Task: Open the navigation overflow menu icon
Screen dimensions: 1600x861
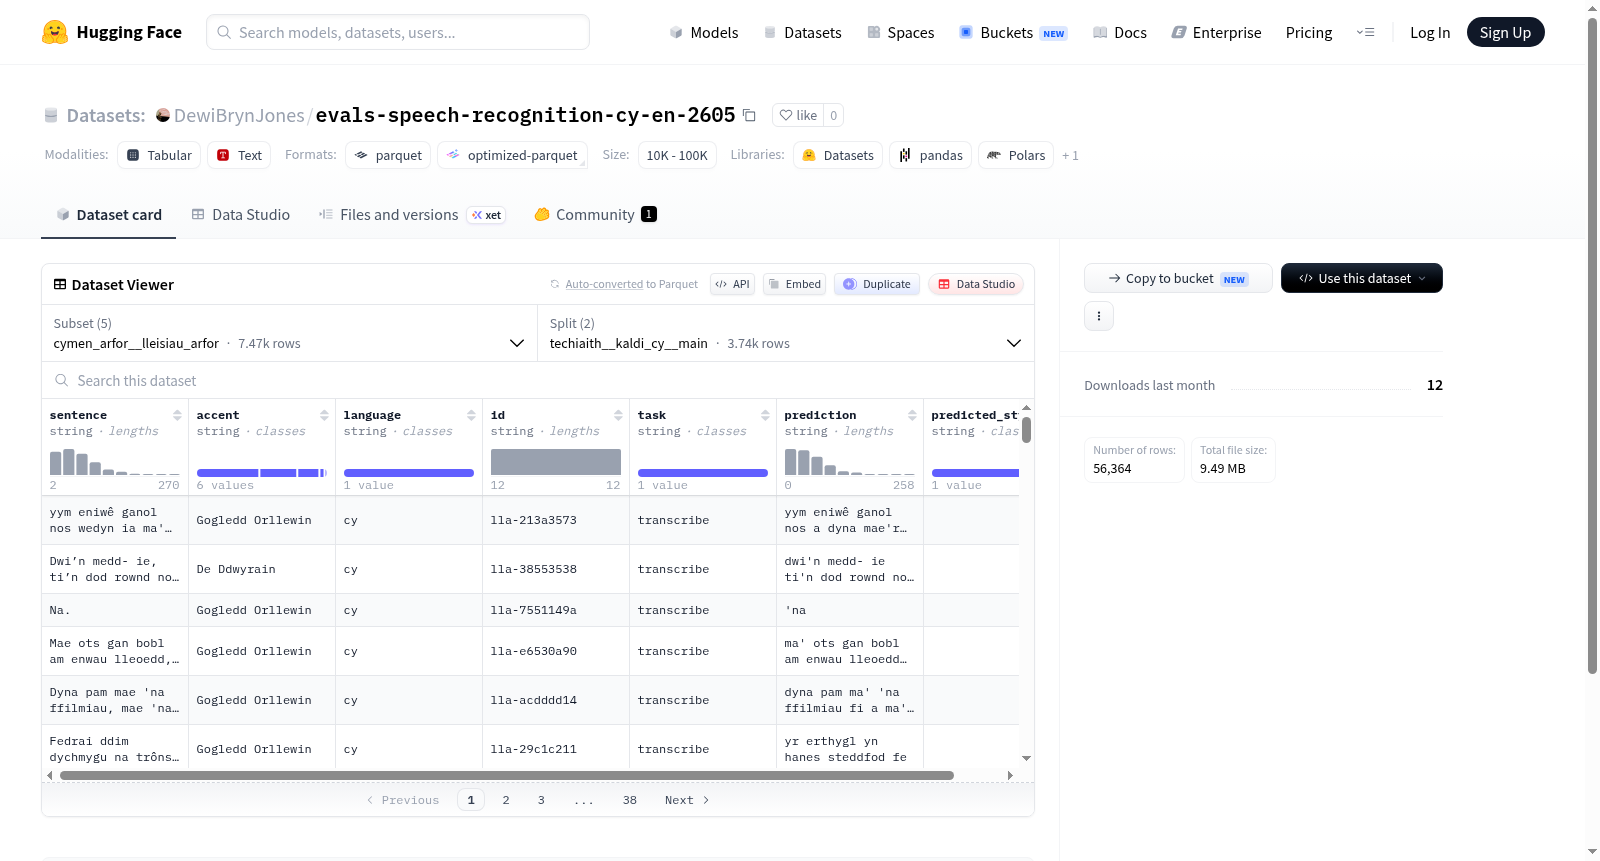Action: 1365,32
